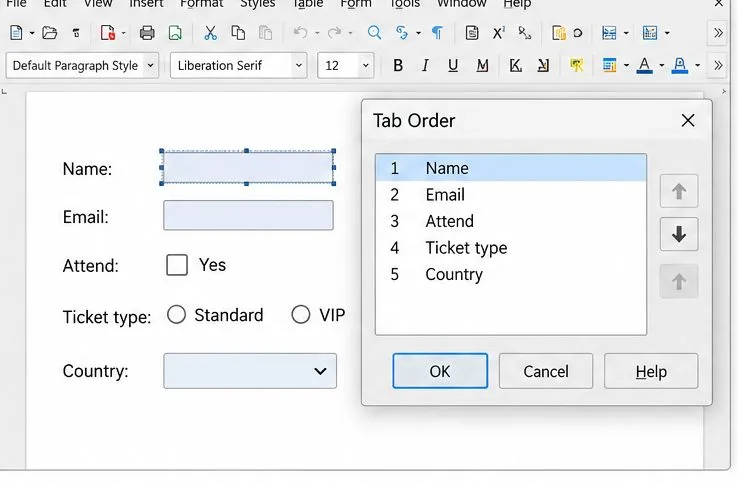Underline the selected text
738x482 pixels.
453,65
